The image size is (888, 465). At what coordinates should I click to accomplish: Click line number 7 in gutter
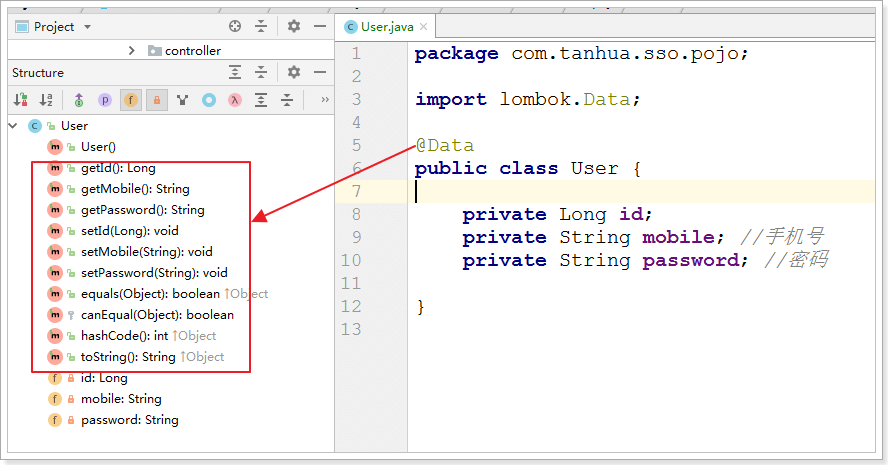click(356, 191)
